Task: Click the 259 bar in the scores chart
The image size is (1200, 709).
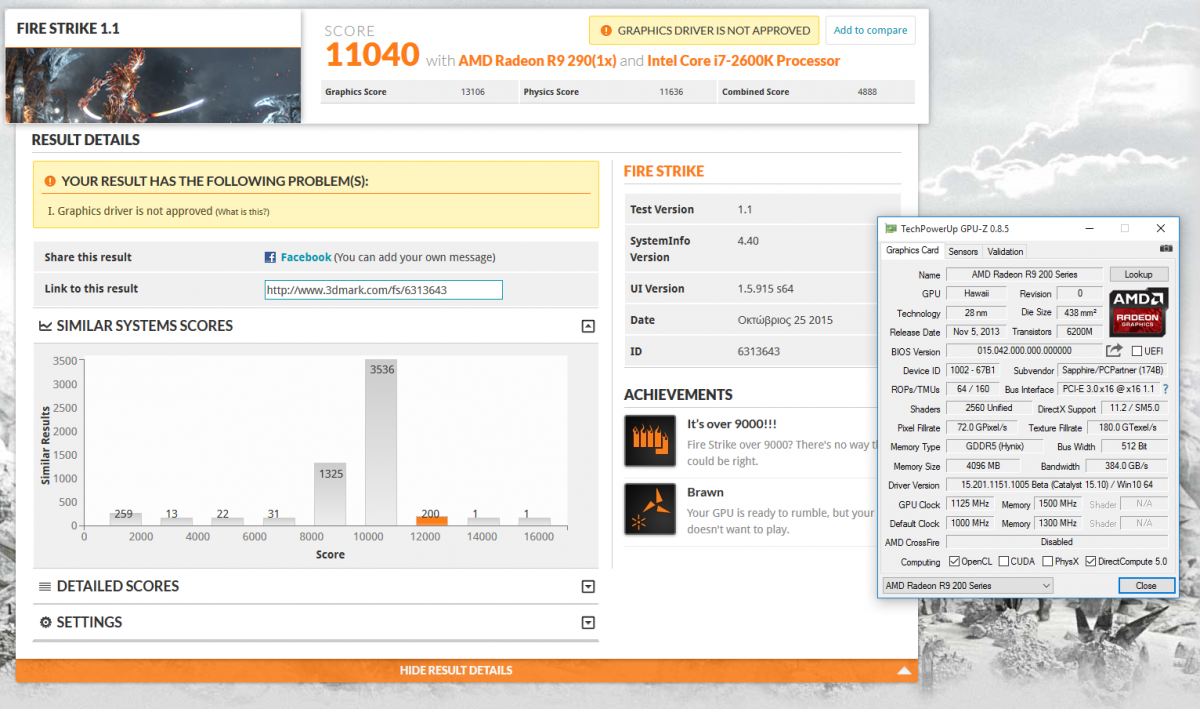Action: pos(125,519)
